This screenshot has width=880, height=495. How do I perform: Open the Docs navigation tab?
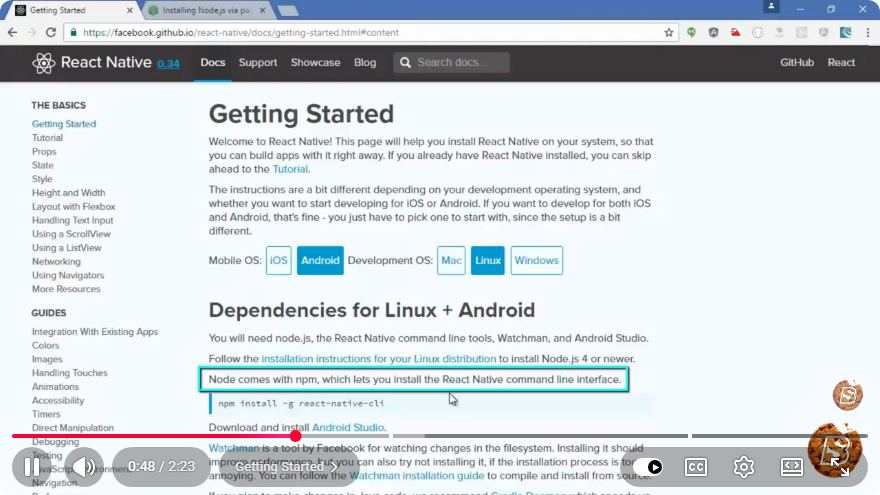point(213,62)
